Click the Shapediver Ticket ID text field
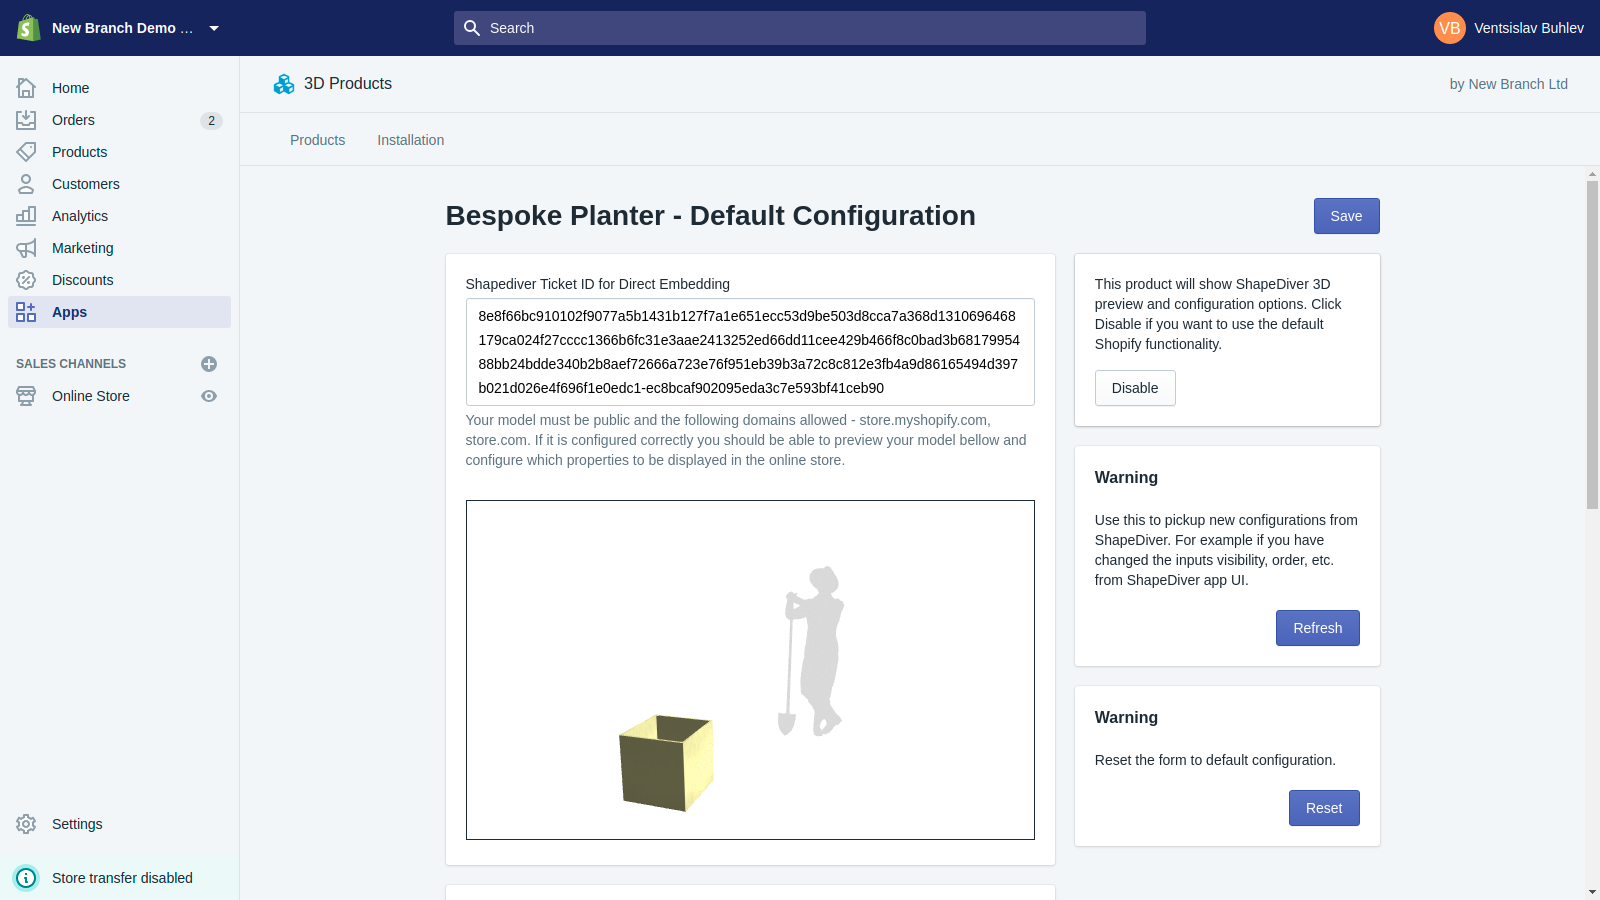Screen dimensions: 1600x900 [x=750, y=352]
